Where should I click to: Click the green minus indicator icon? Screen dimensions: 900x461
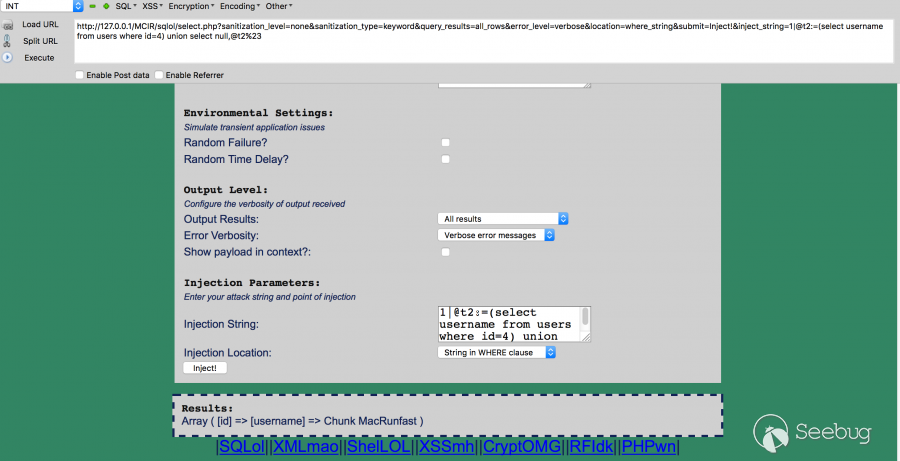click(92, 6)
